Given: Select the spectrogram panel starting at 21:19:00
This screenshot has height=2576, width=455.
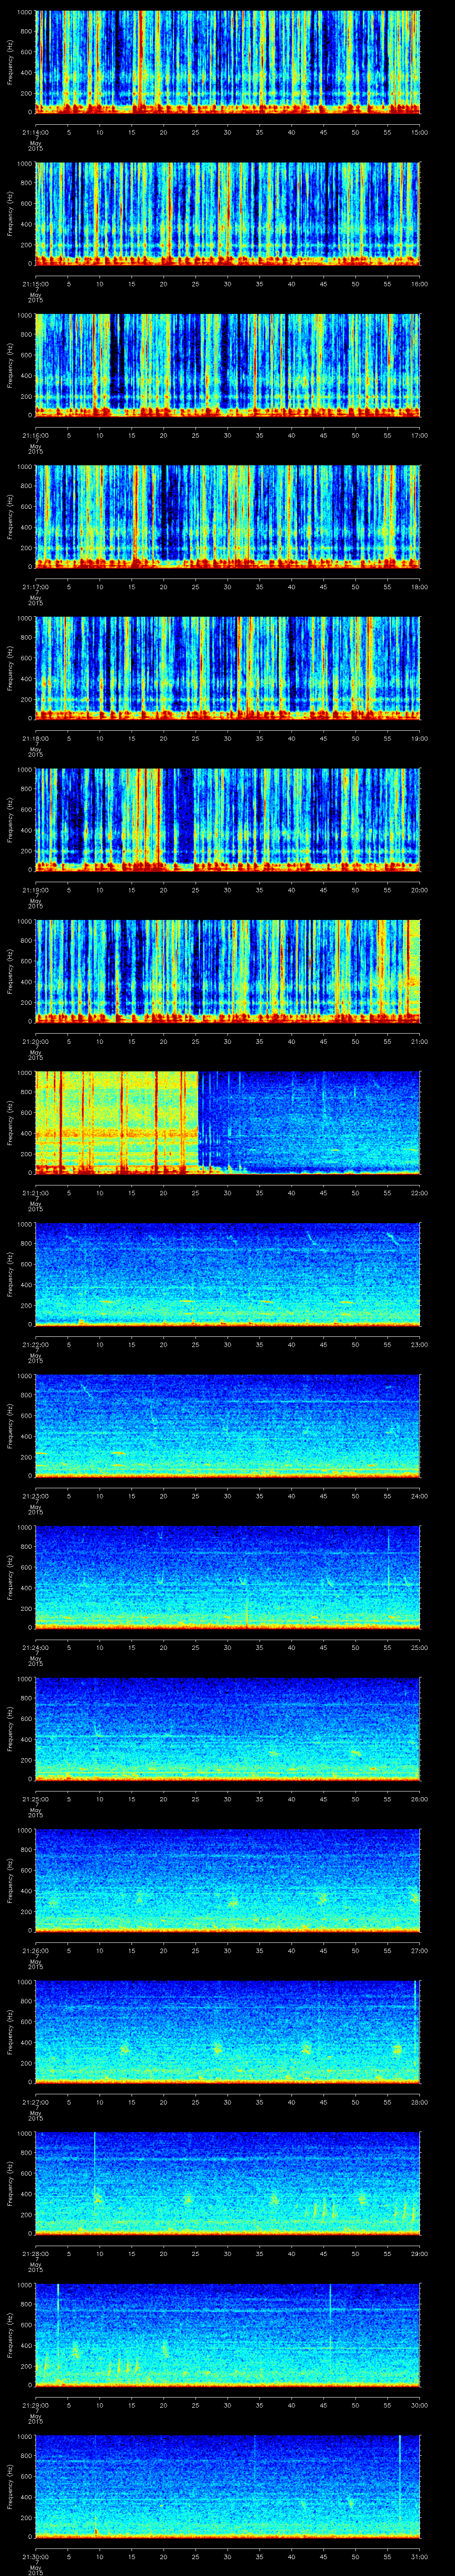Looking at the screenshot, I should point(228,819).
